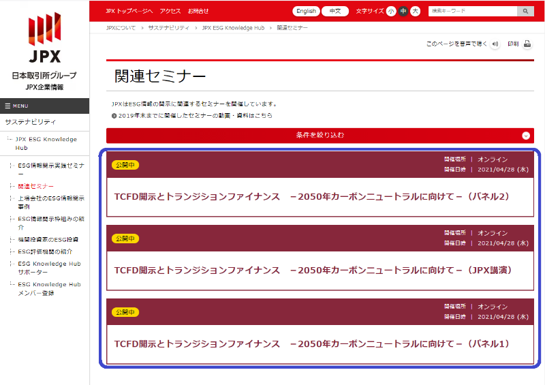Open ESG情報開示枠組みの紹介 sidebar item

(x=51, y=223)
